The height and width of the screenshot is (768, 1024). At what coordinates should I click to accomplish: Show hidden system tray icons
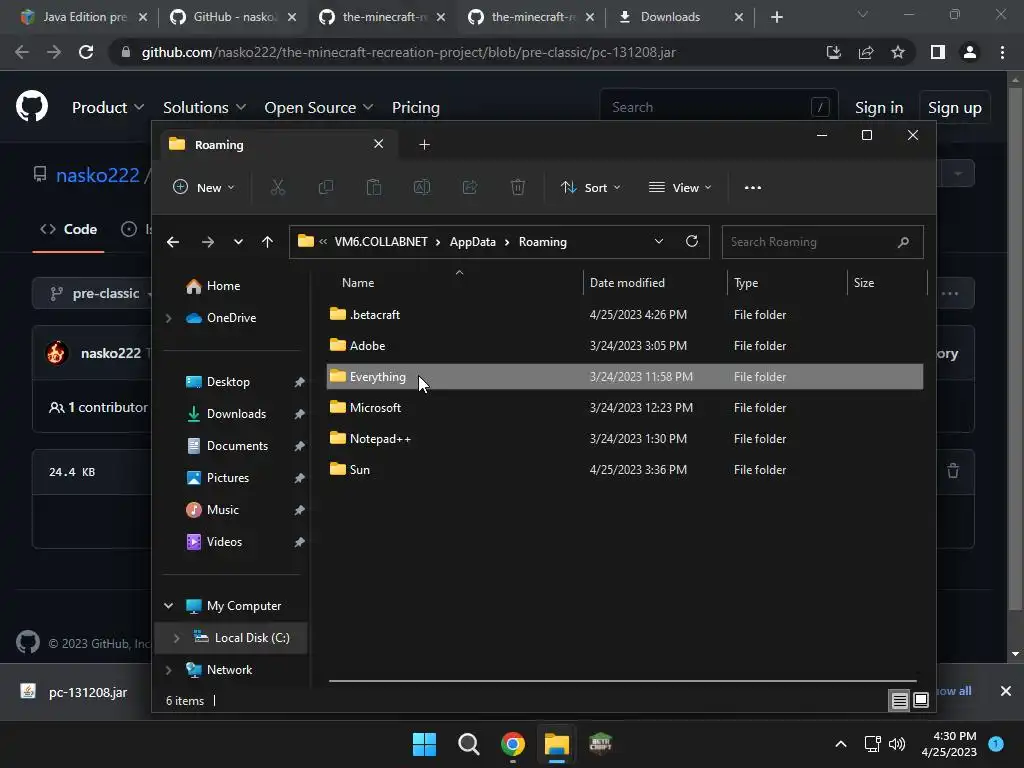click(841, 744)
